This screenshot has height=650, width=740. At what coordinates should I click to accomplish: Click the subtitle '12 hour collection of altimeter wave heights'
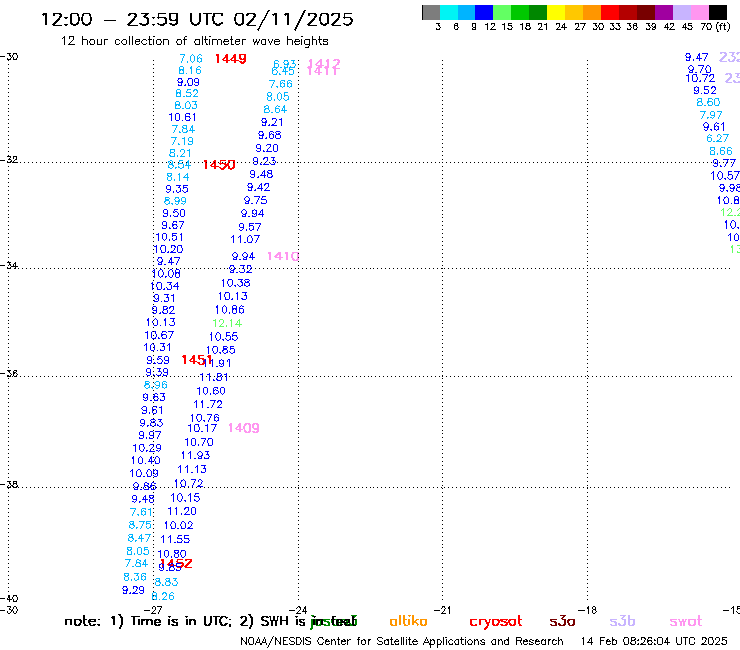[194, 41]
